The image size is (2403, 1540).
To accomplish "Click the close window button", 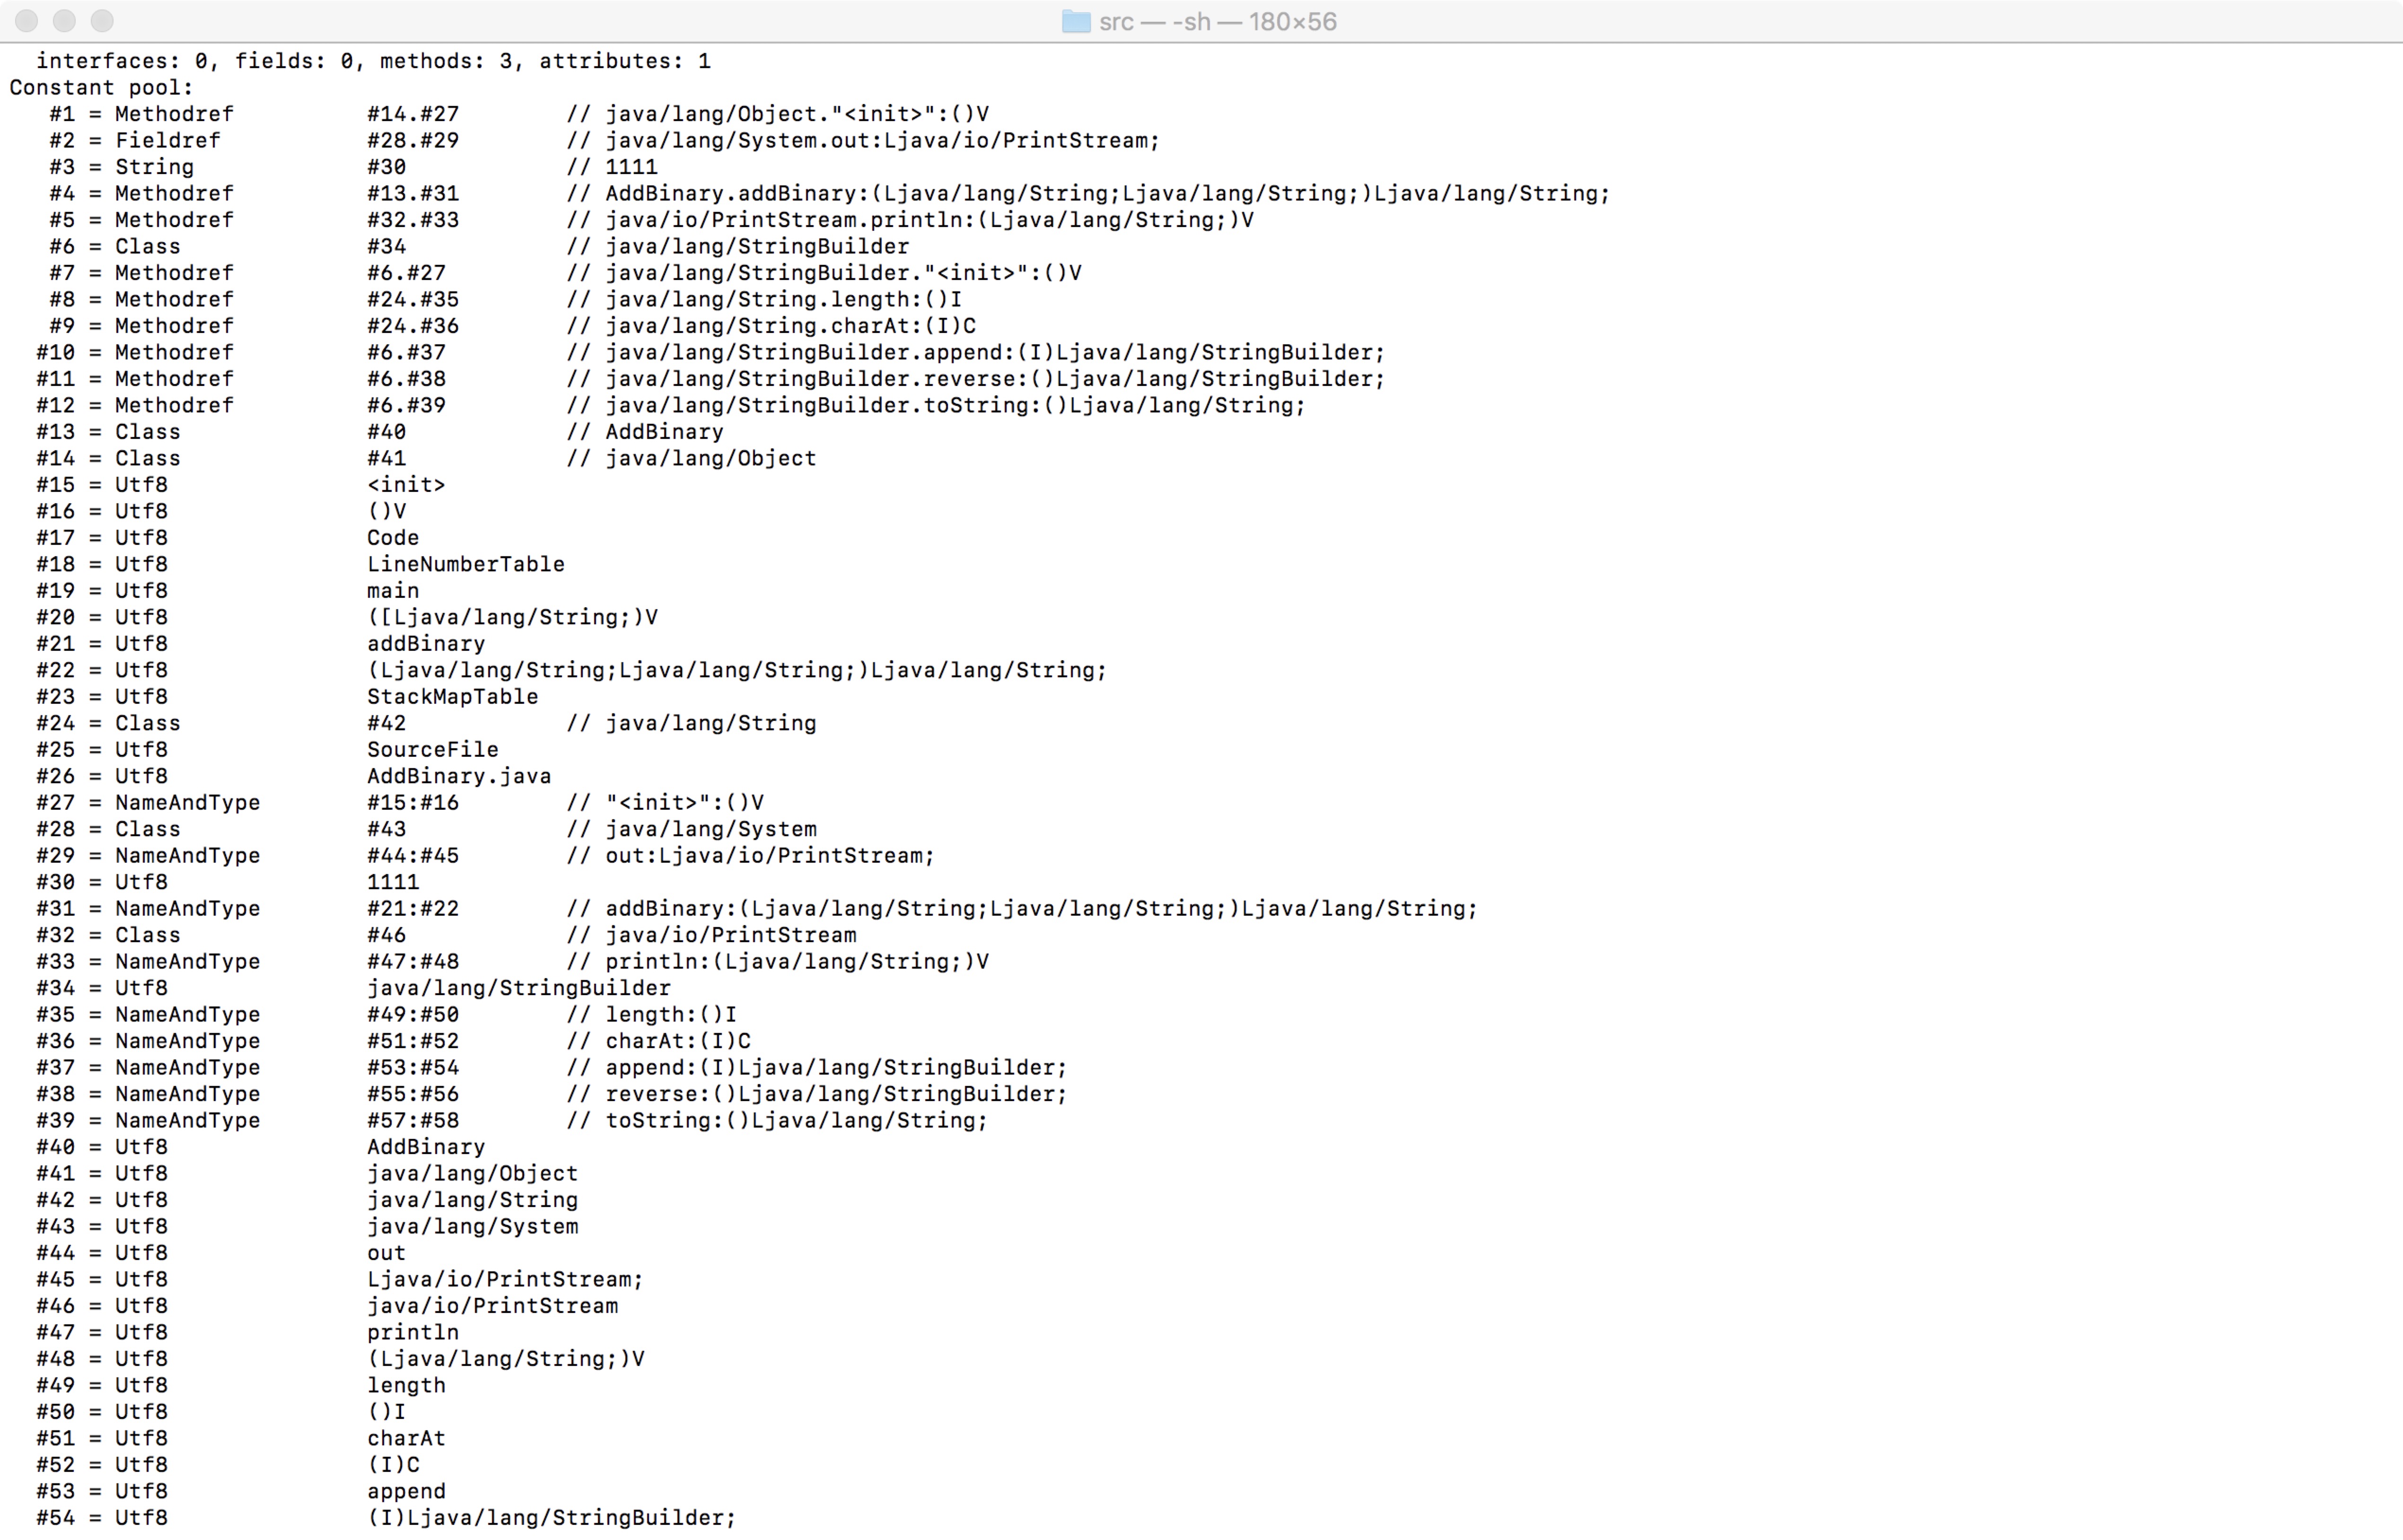I will 27,20.
